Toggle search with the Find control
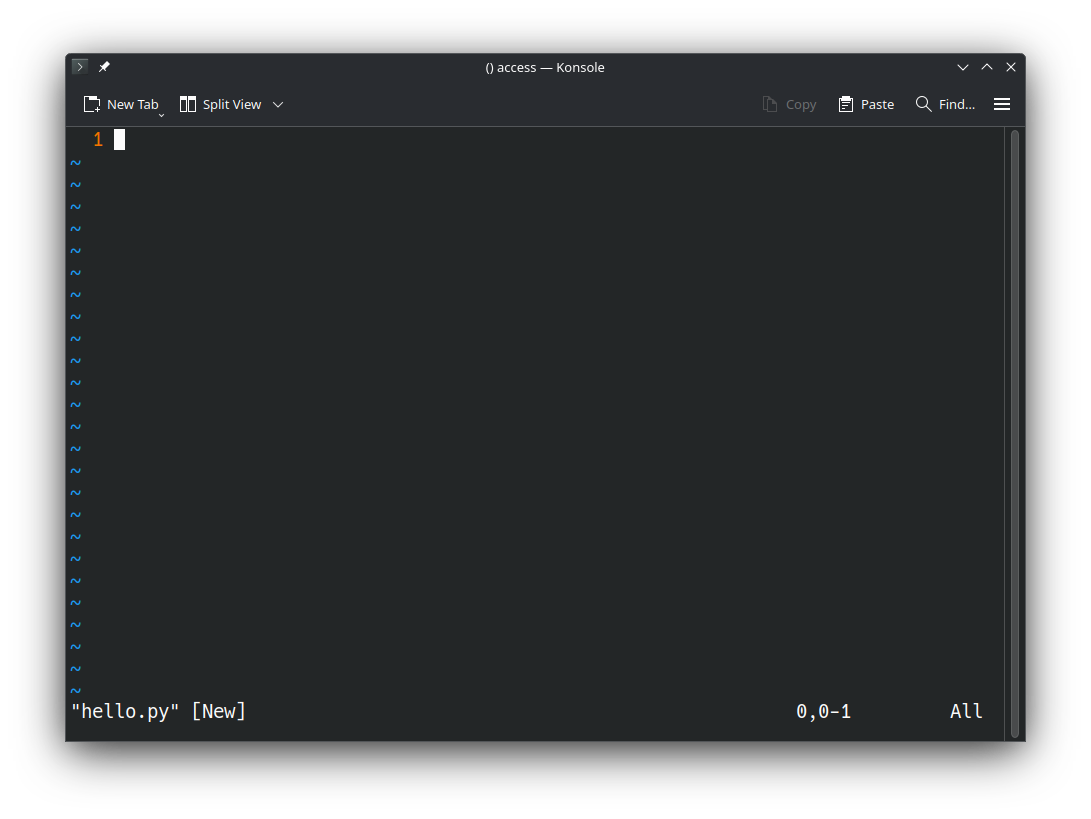1091x819 pixels. coord(945,103)
